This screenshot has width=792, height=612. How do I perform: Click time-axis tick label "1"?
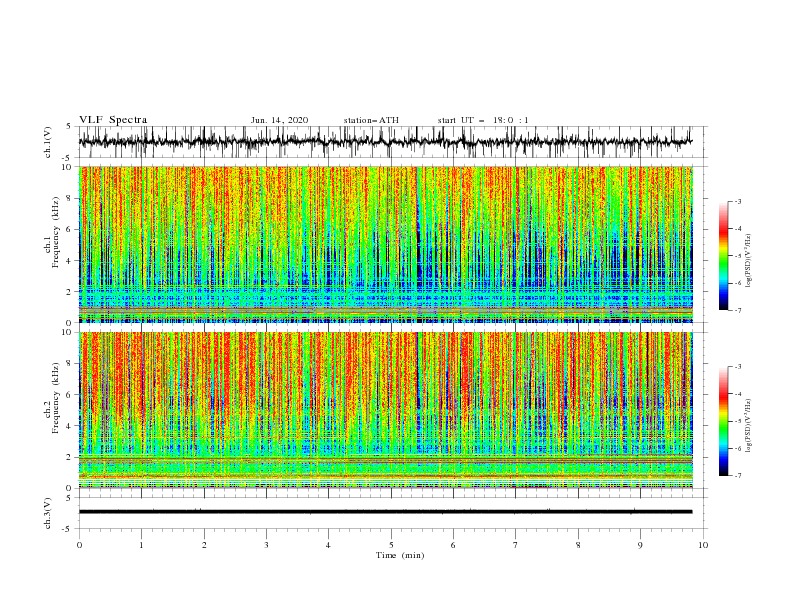click(x=141, y=545)
